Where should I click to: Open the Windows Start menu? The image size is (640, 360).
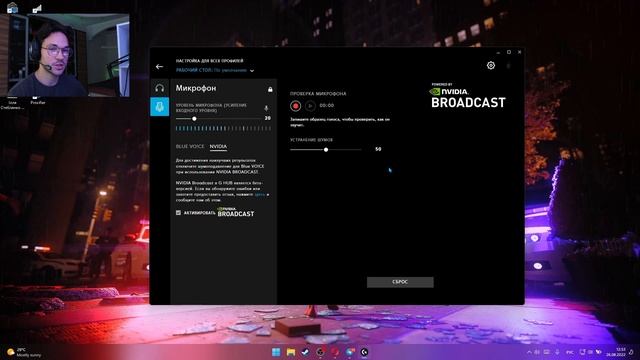(276, 352)
